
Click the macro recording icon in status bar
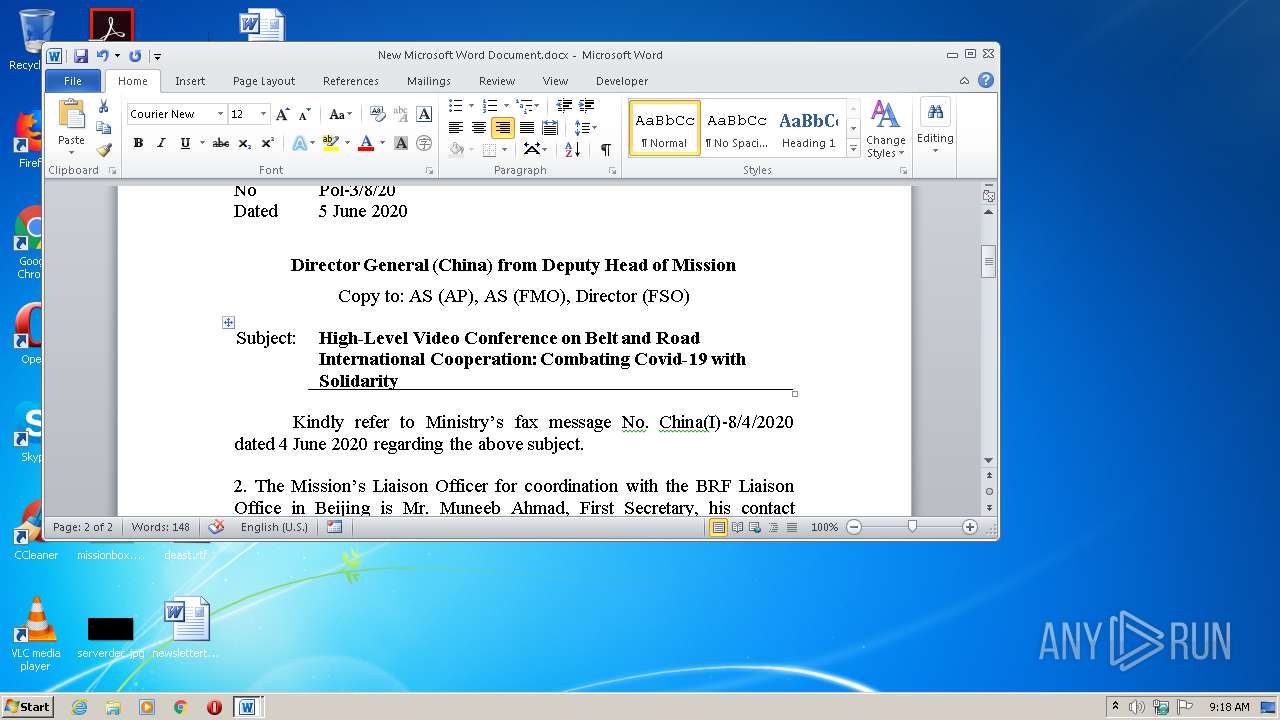point(334,527)
